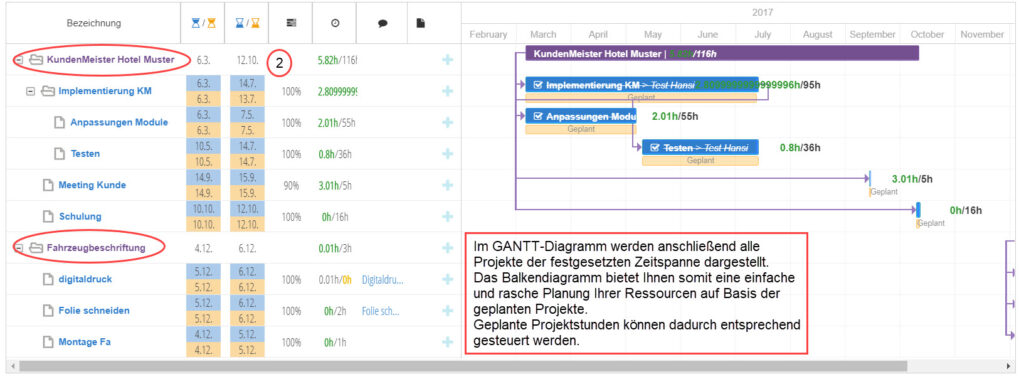Toggle checkbox on Anpassungen Module Gantt bar
This screenshot has width=1024, height=379.
537,116
